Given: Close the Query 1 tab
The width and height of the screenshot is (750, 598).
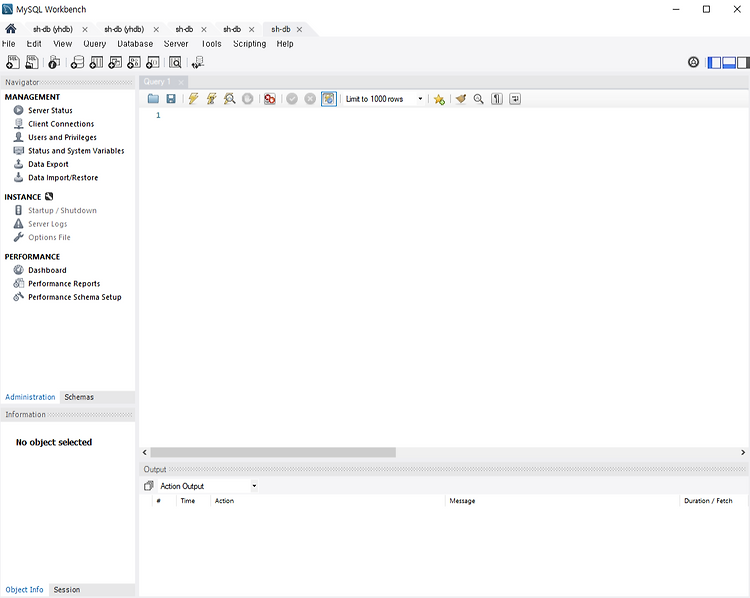Looking at the screenshot, I should 181,82.
